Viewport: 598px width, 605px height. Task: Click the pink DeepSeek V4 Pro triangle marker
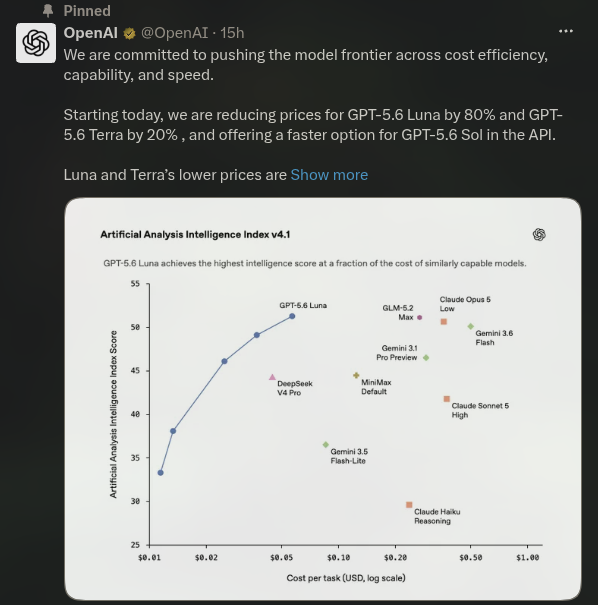coord(272,377)
